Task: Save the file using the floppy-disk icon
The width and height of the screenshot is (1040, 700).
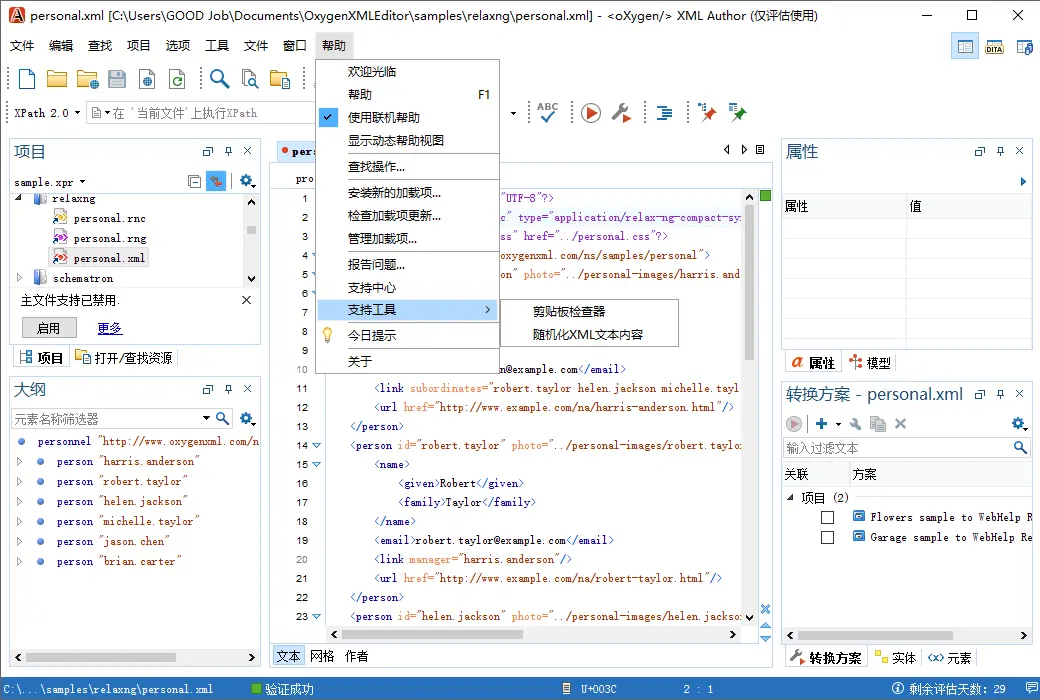Action: click(x=117, y=79)
